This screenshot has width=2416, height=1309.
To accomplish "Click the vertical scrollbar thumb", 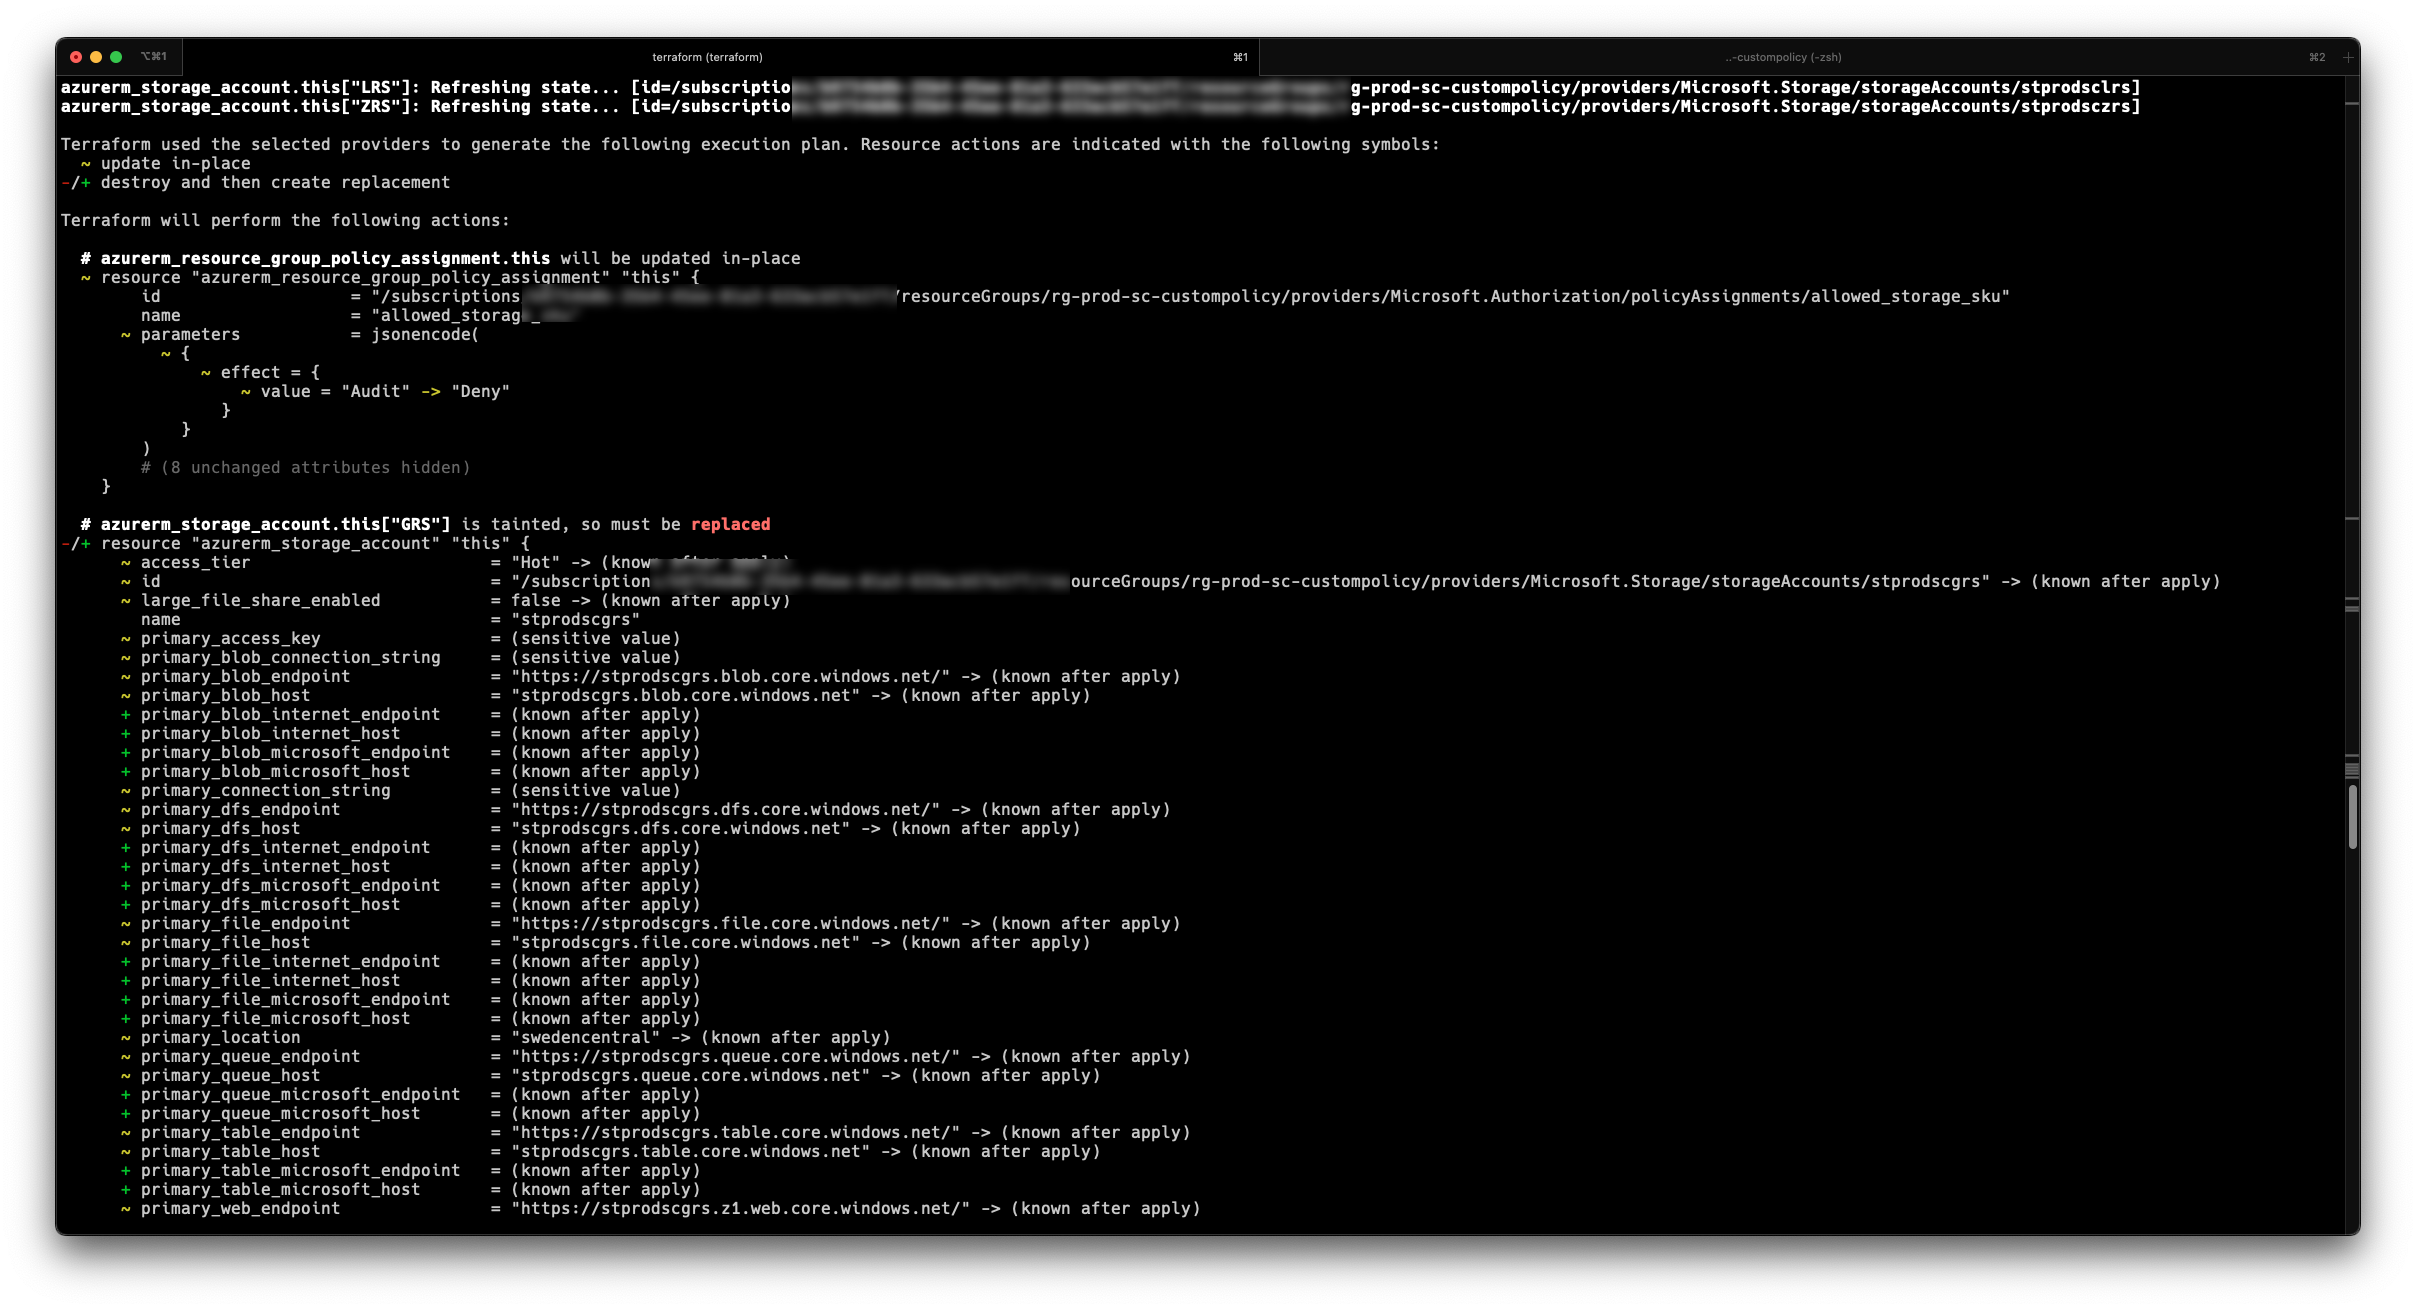I will (2352, 817).
